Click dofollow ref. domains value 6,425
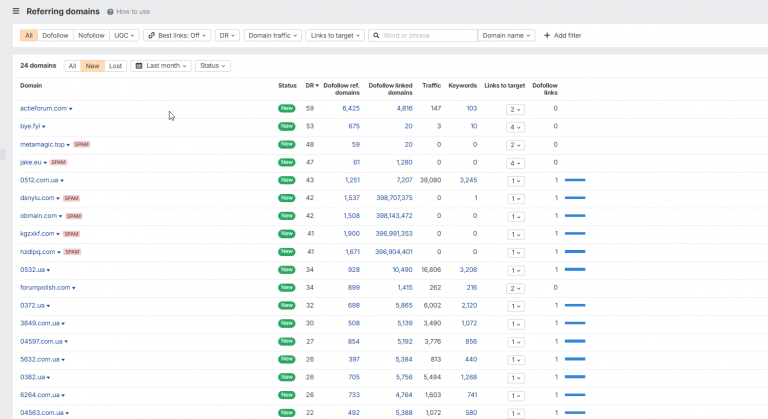The height and width of the screenshot is (419, 768). pos(351,108)
